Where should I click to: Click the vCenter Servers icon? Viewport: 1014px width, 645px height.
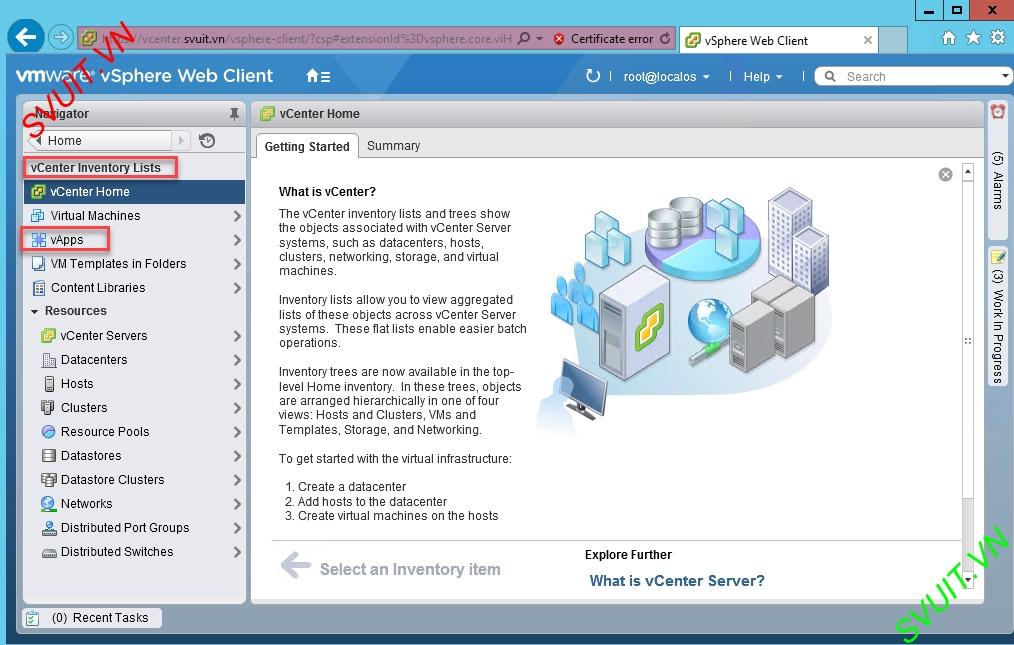[48, 336]
